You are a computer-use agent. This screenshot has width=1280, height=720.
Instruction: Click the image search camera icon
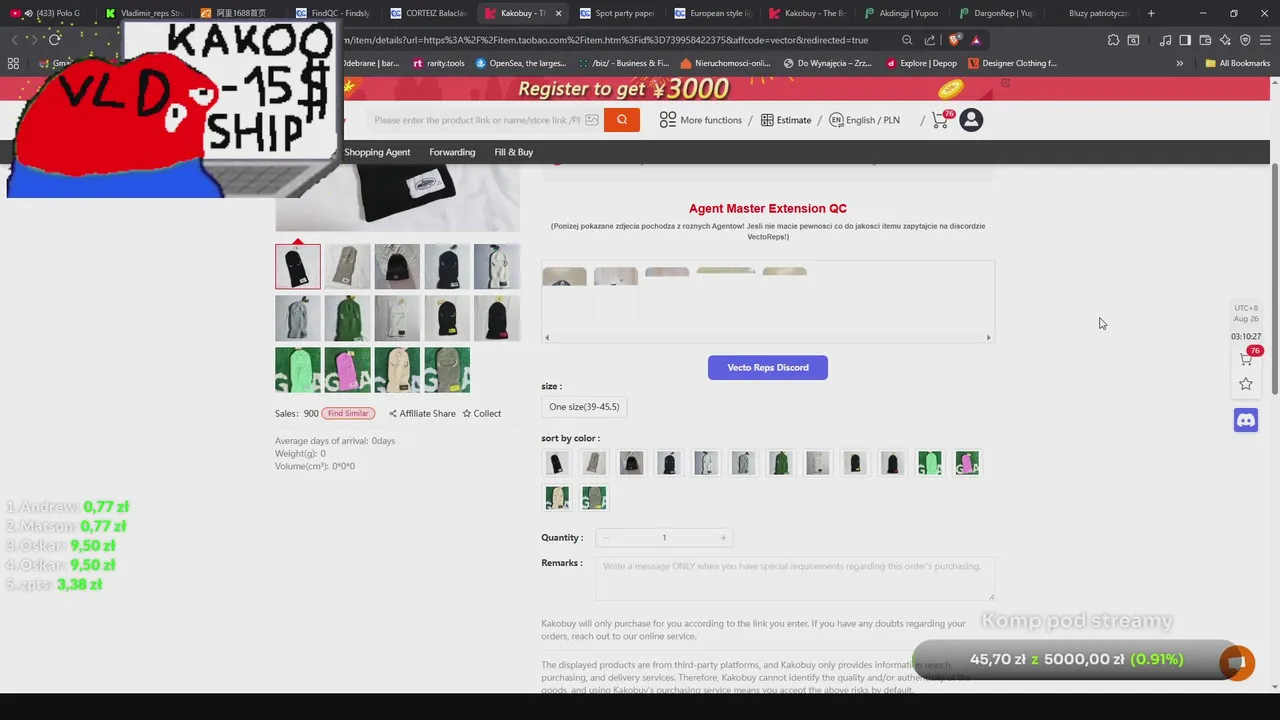click(x=592, y=120)
